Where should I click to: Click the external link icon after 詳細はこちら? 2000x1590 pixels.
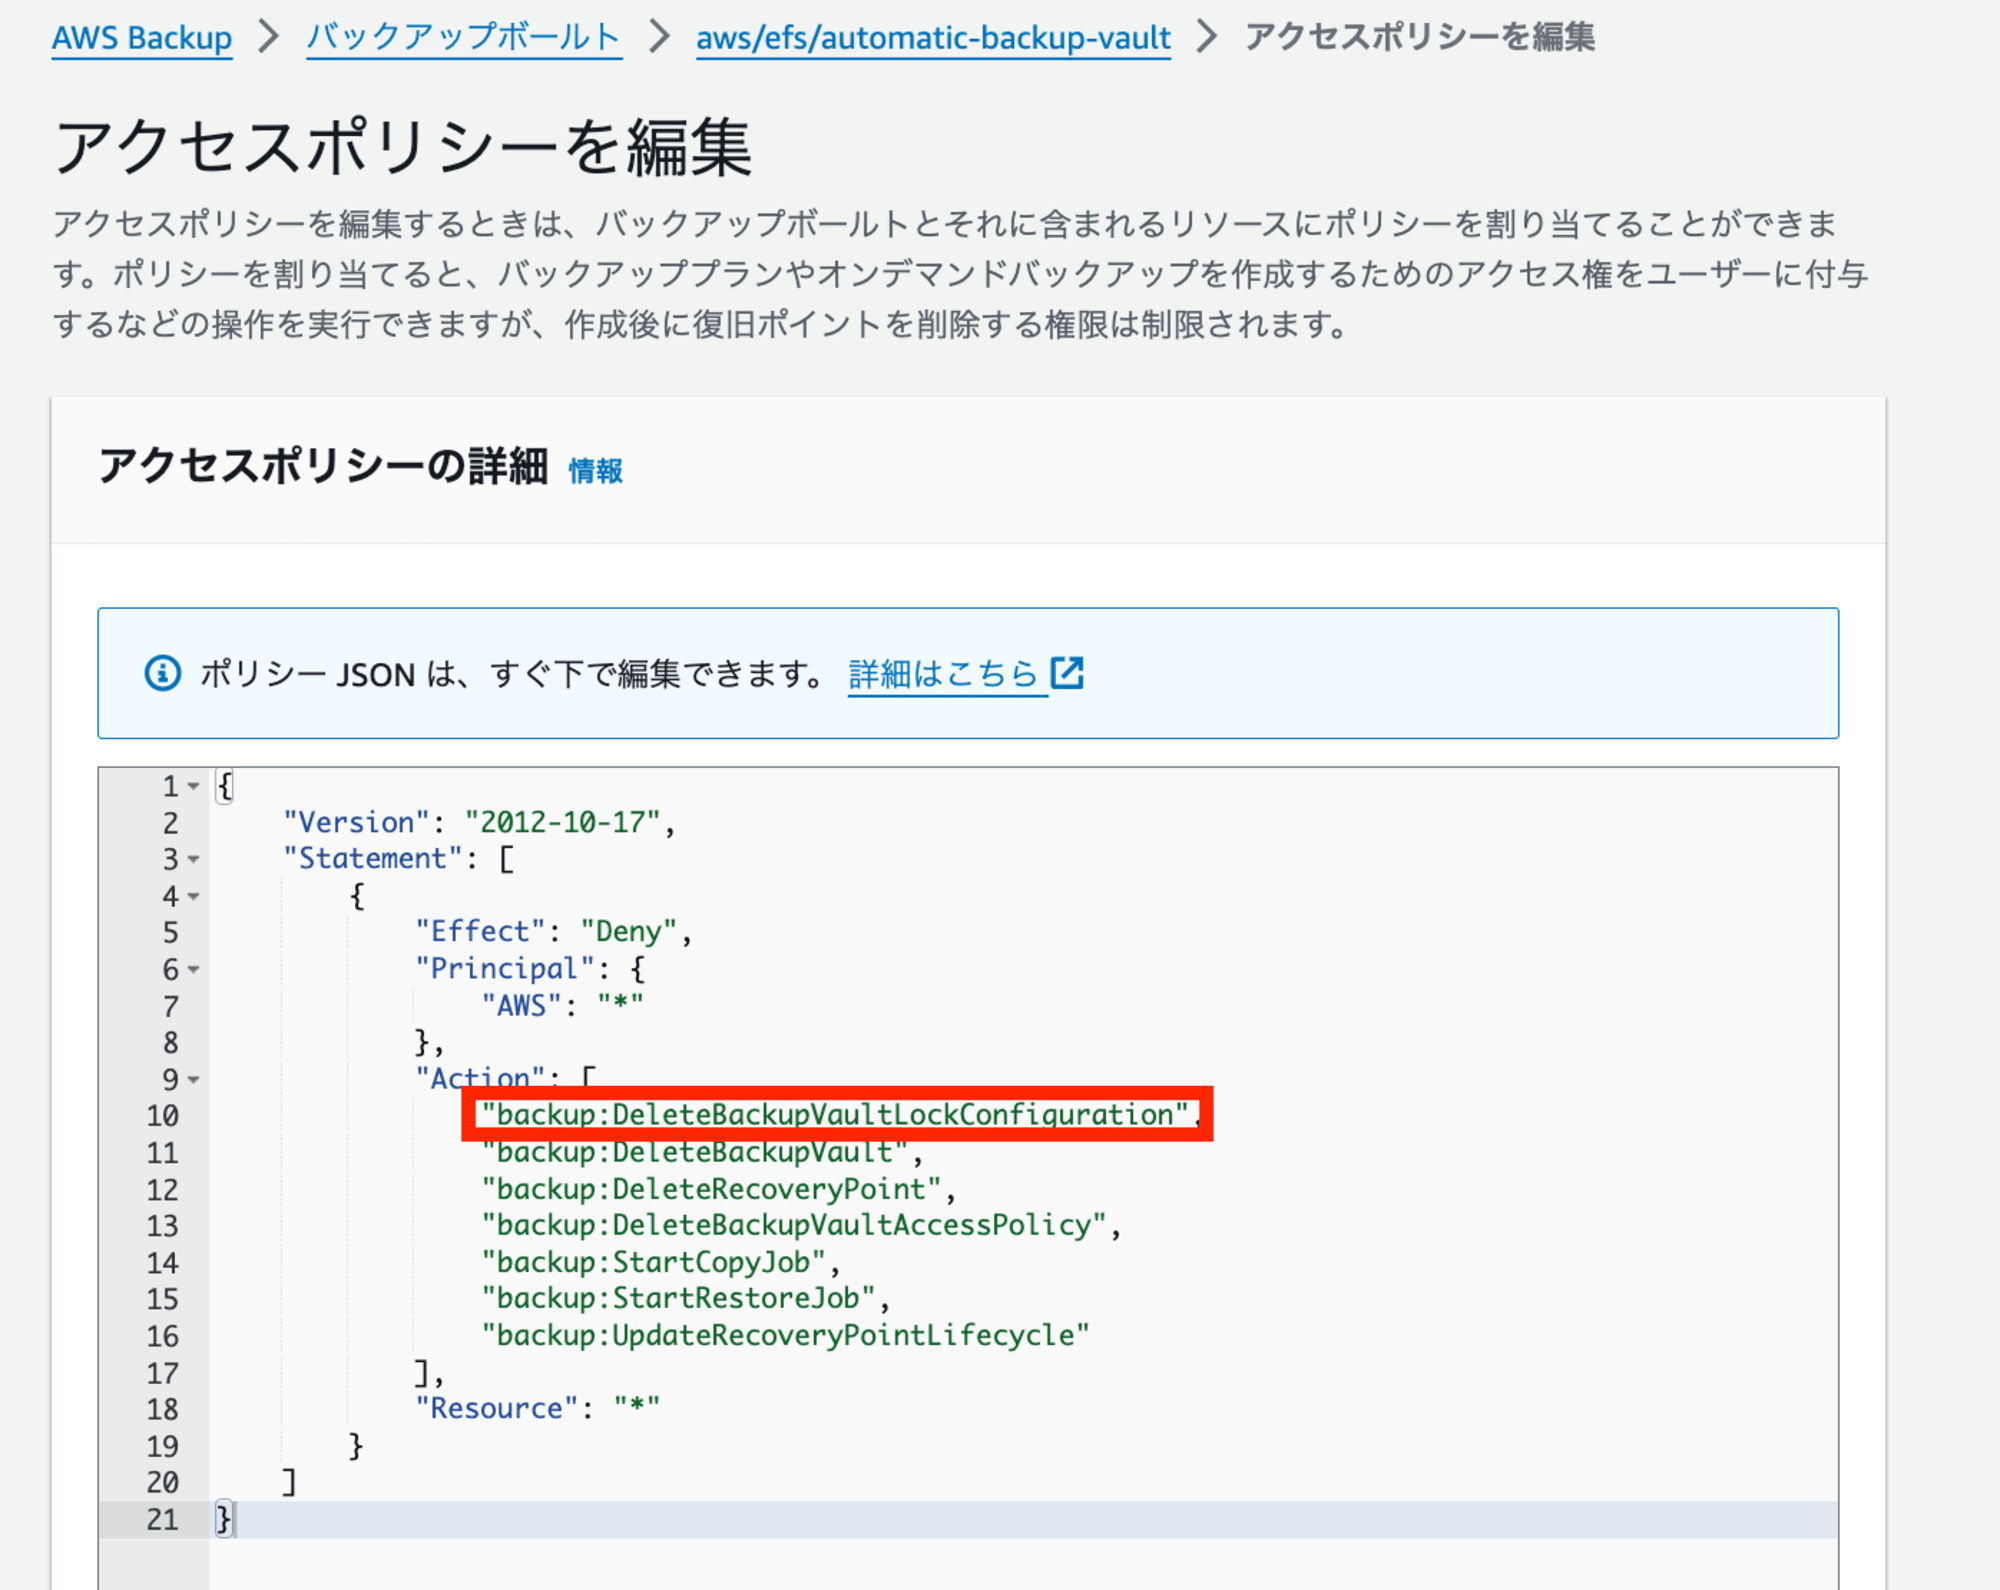pyautogui.click(x=1067, y=673)
